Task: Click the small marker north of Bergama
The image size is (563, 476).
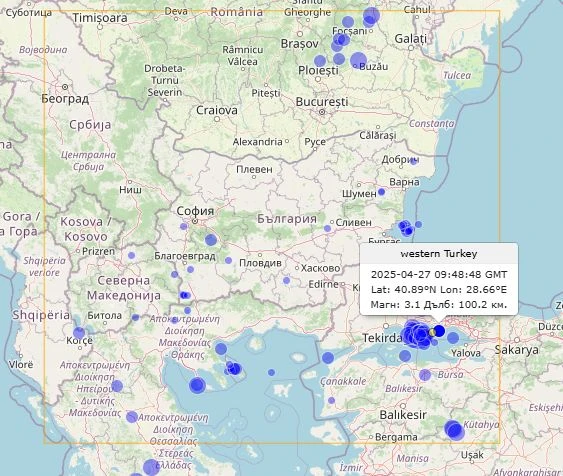Action: (331, 400)
